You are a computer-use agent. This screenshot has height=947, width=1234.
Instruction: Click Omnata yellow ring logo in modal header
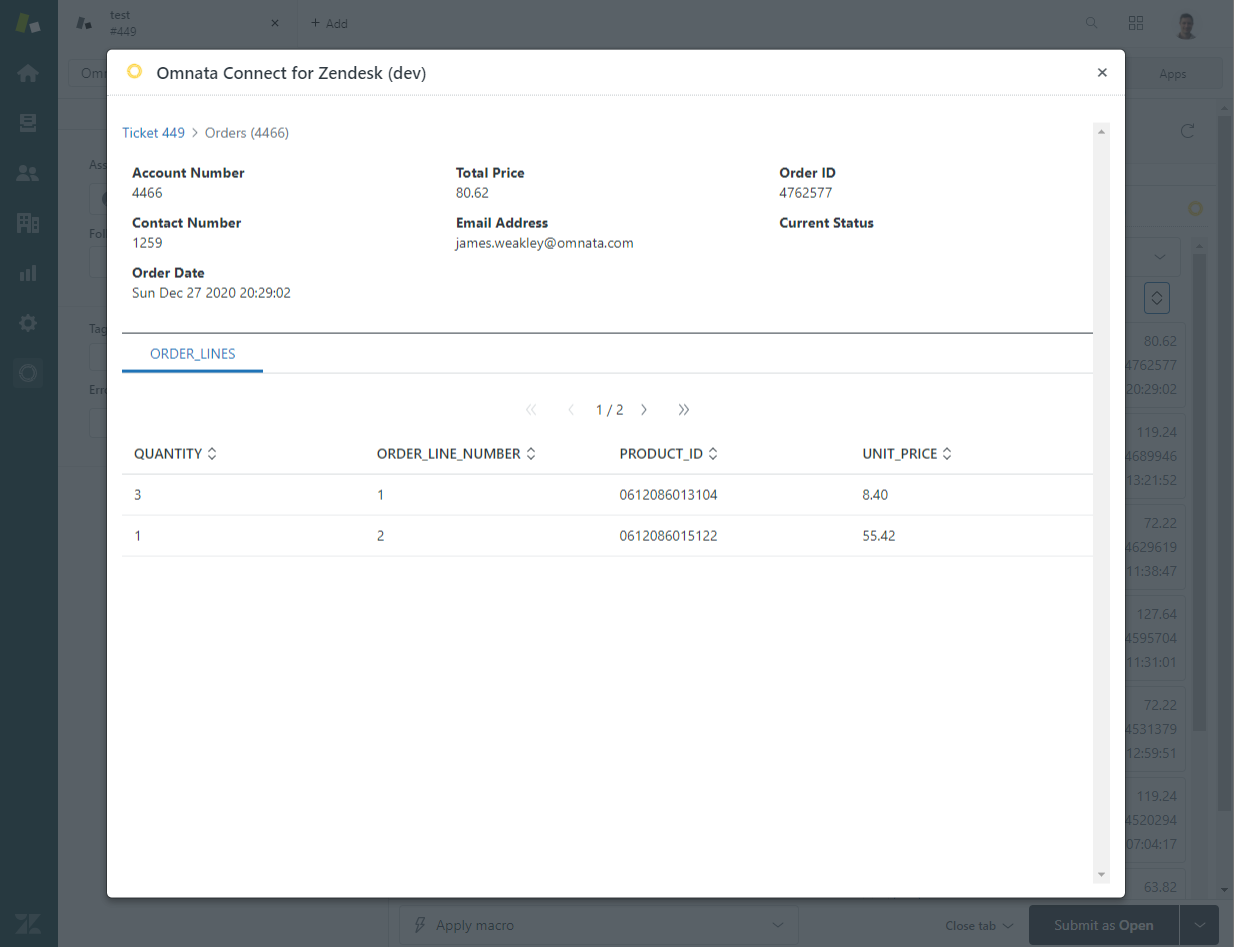click(134, 71)
